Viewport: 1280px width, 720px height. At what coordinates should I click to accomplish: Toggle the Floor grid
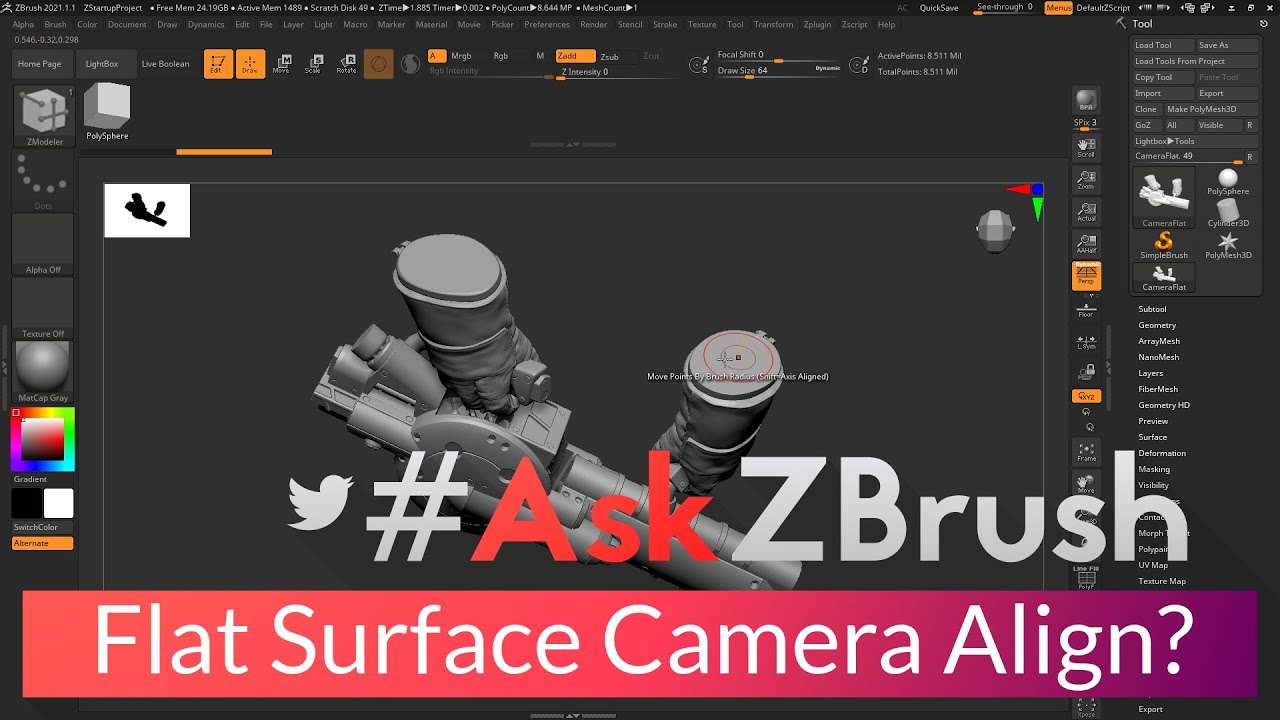(1086, 309)
